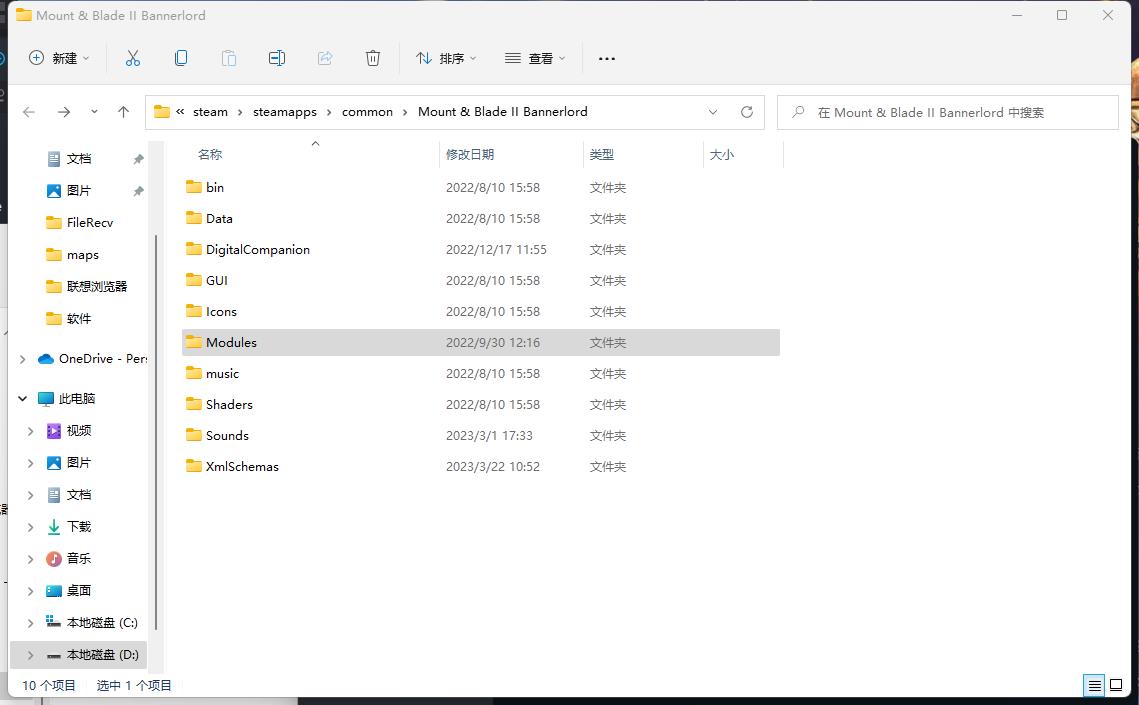This screenshot has width=1139, height=705.
Task: Go forward with the right arrow
Action: point(64,112)
